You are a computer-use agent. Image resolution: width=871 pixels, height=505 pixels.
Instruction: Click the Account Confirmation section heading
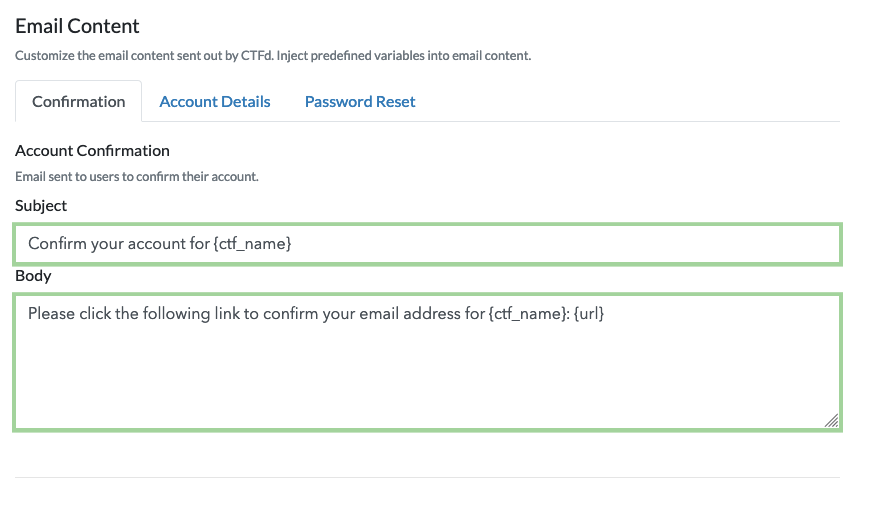point(92,150)
